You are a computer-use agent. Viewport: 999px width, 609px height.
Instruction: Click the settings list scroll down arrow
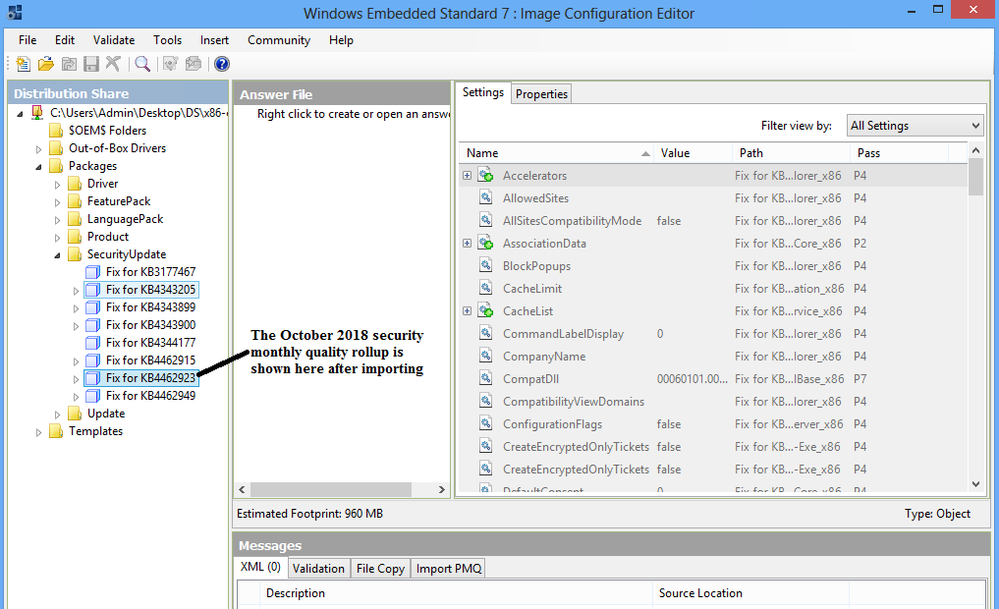coord(975,484)
